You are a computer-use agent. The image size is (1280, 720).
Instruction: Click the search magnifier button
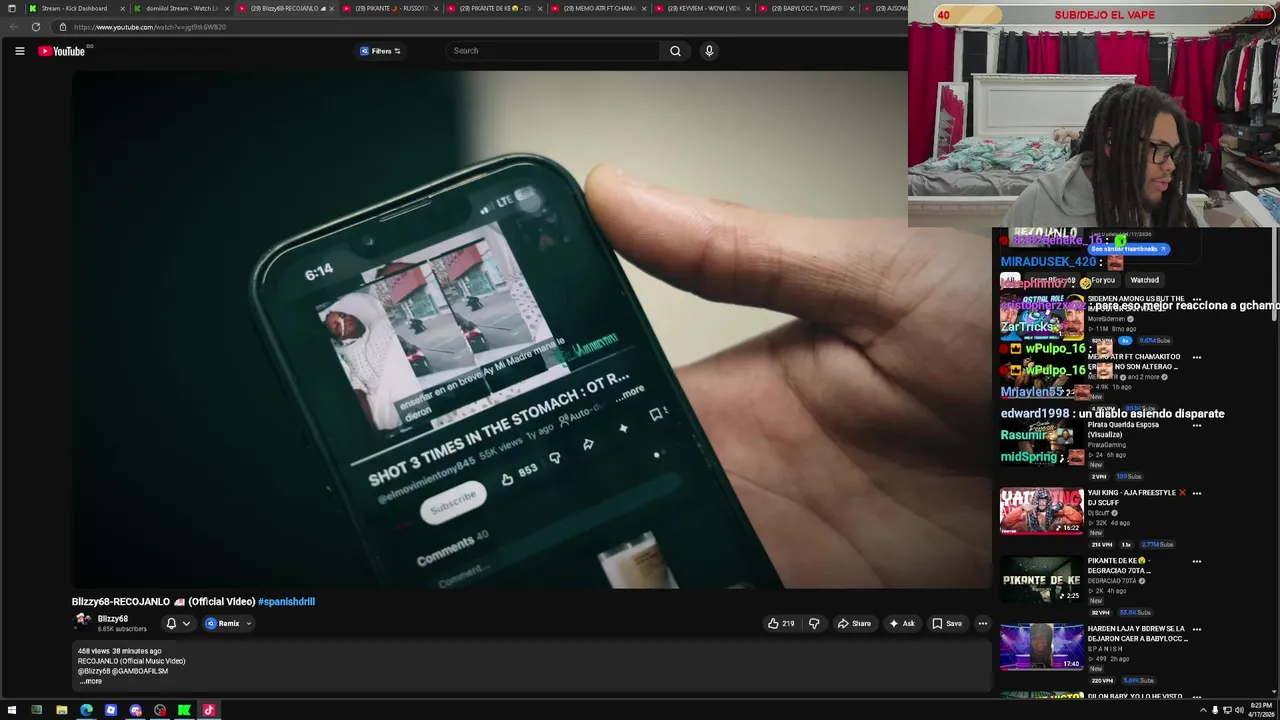pos(675,51)
